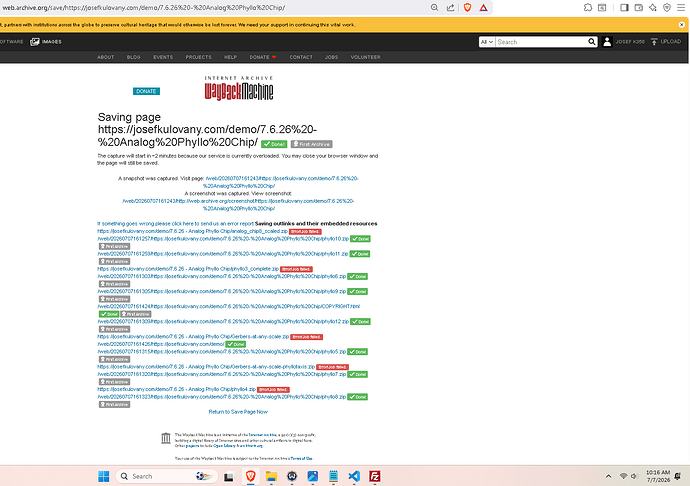Open the phyllo4.zip failed link

pos(176,389)
